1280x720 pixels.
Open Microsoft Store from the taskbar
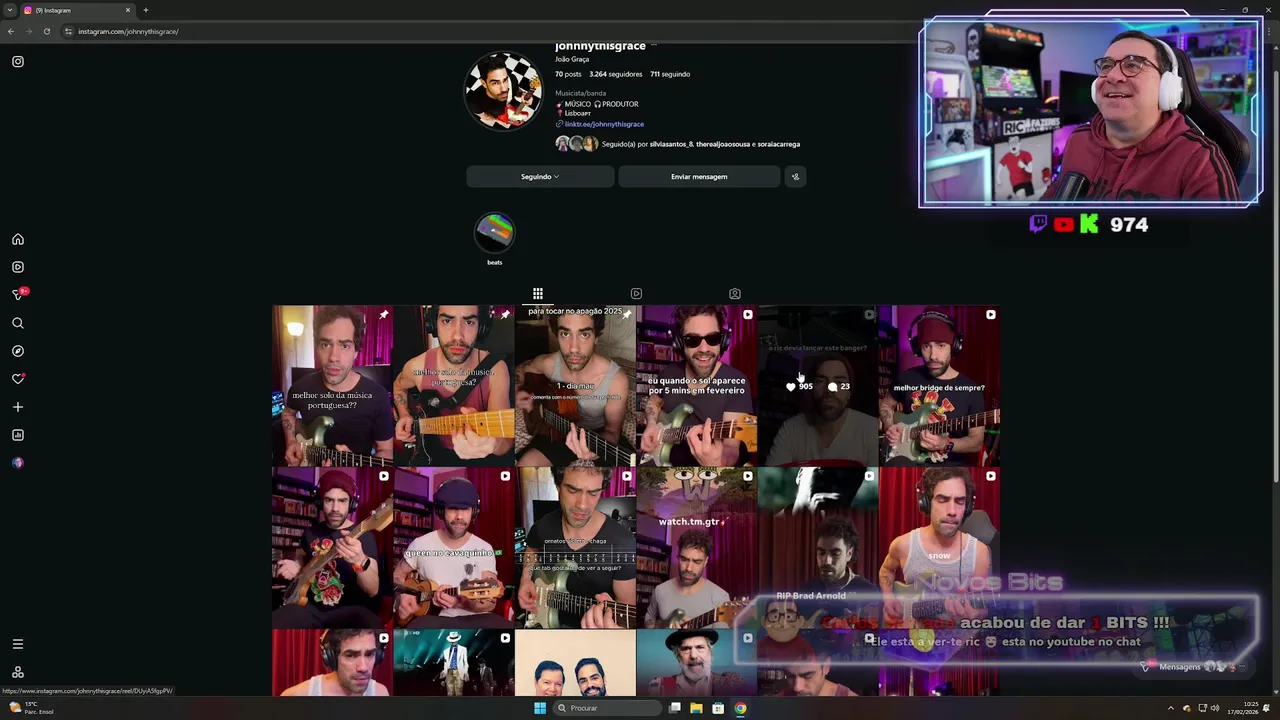point(718,708)
